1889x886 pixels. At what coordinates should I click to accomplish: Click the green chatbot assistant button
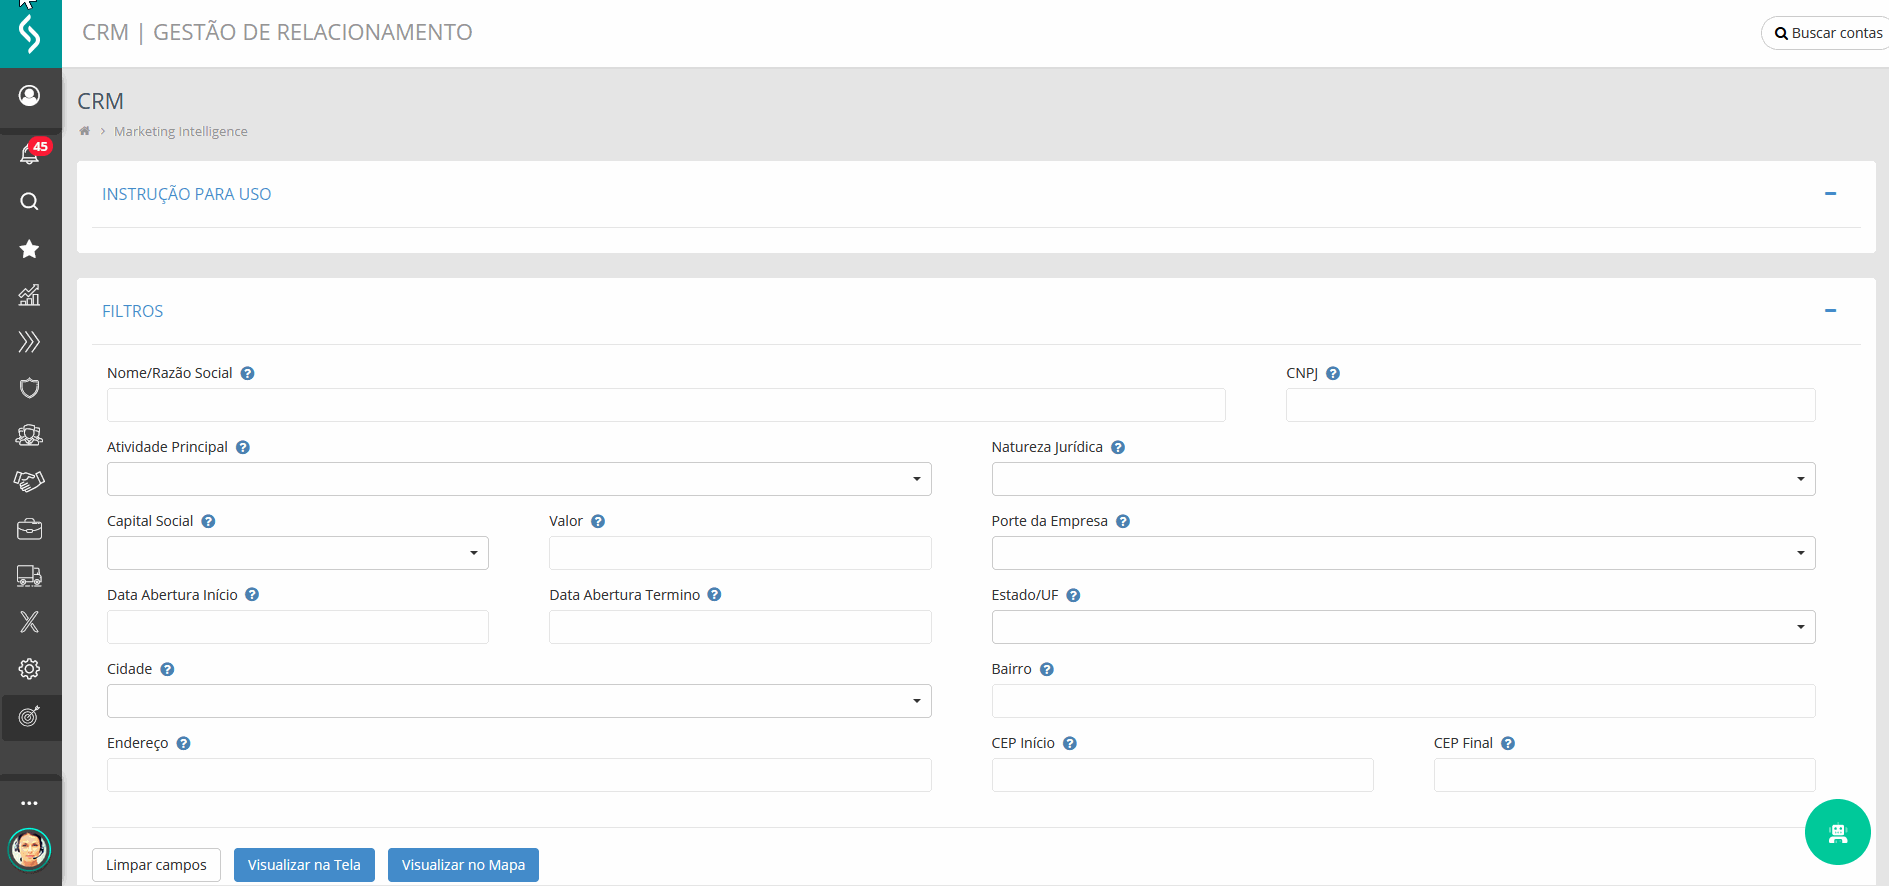coord(1837,832)
